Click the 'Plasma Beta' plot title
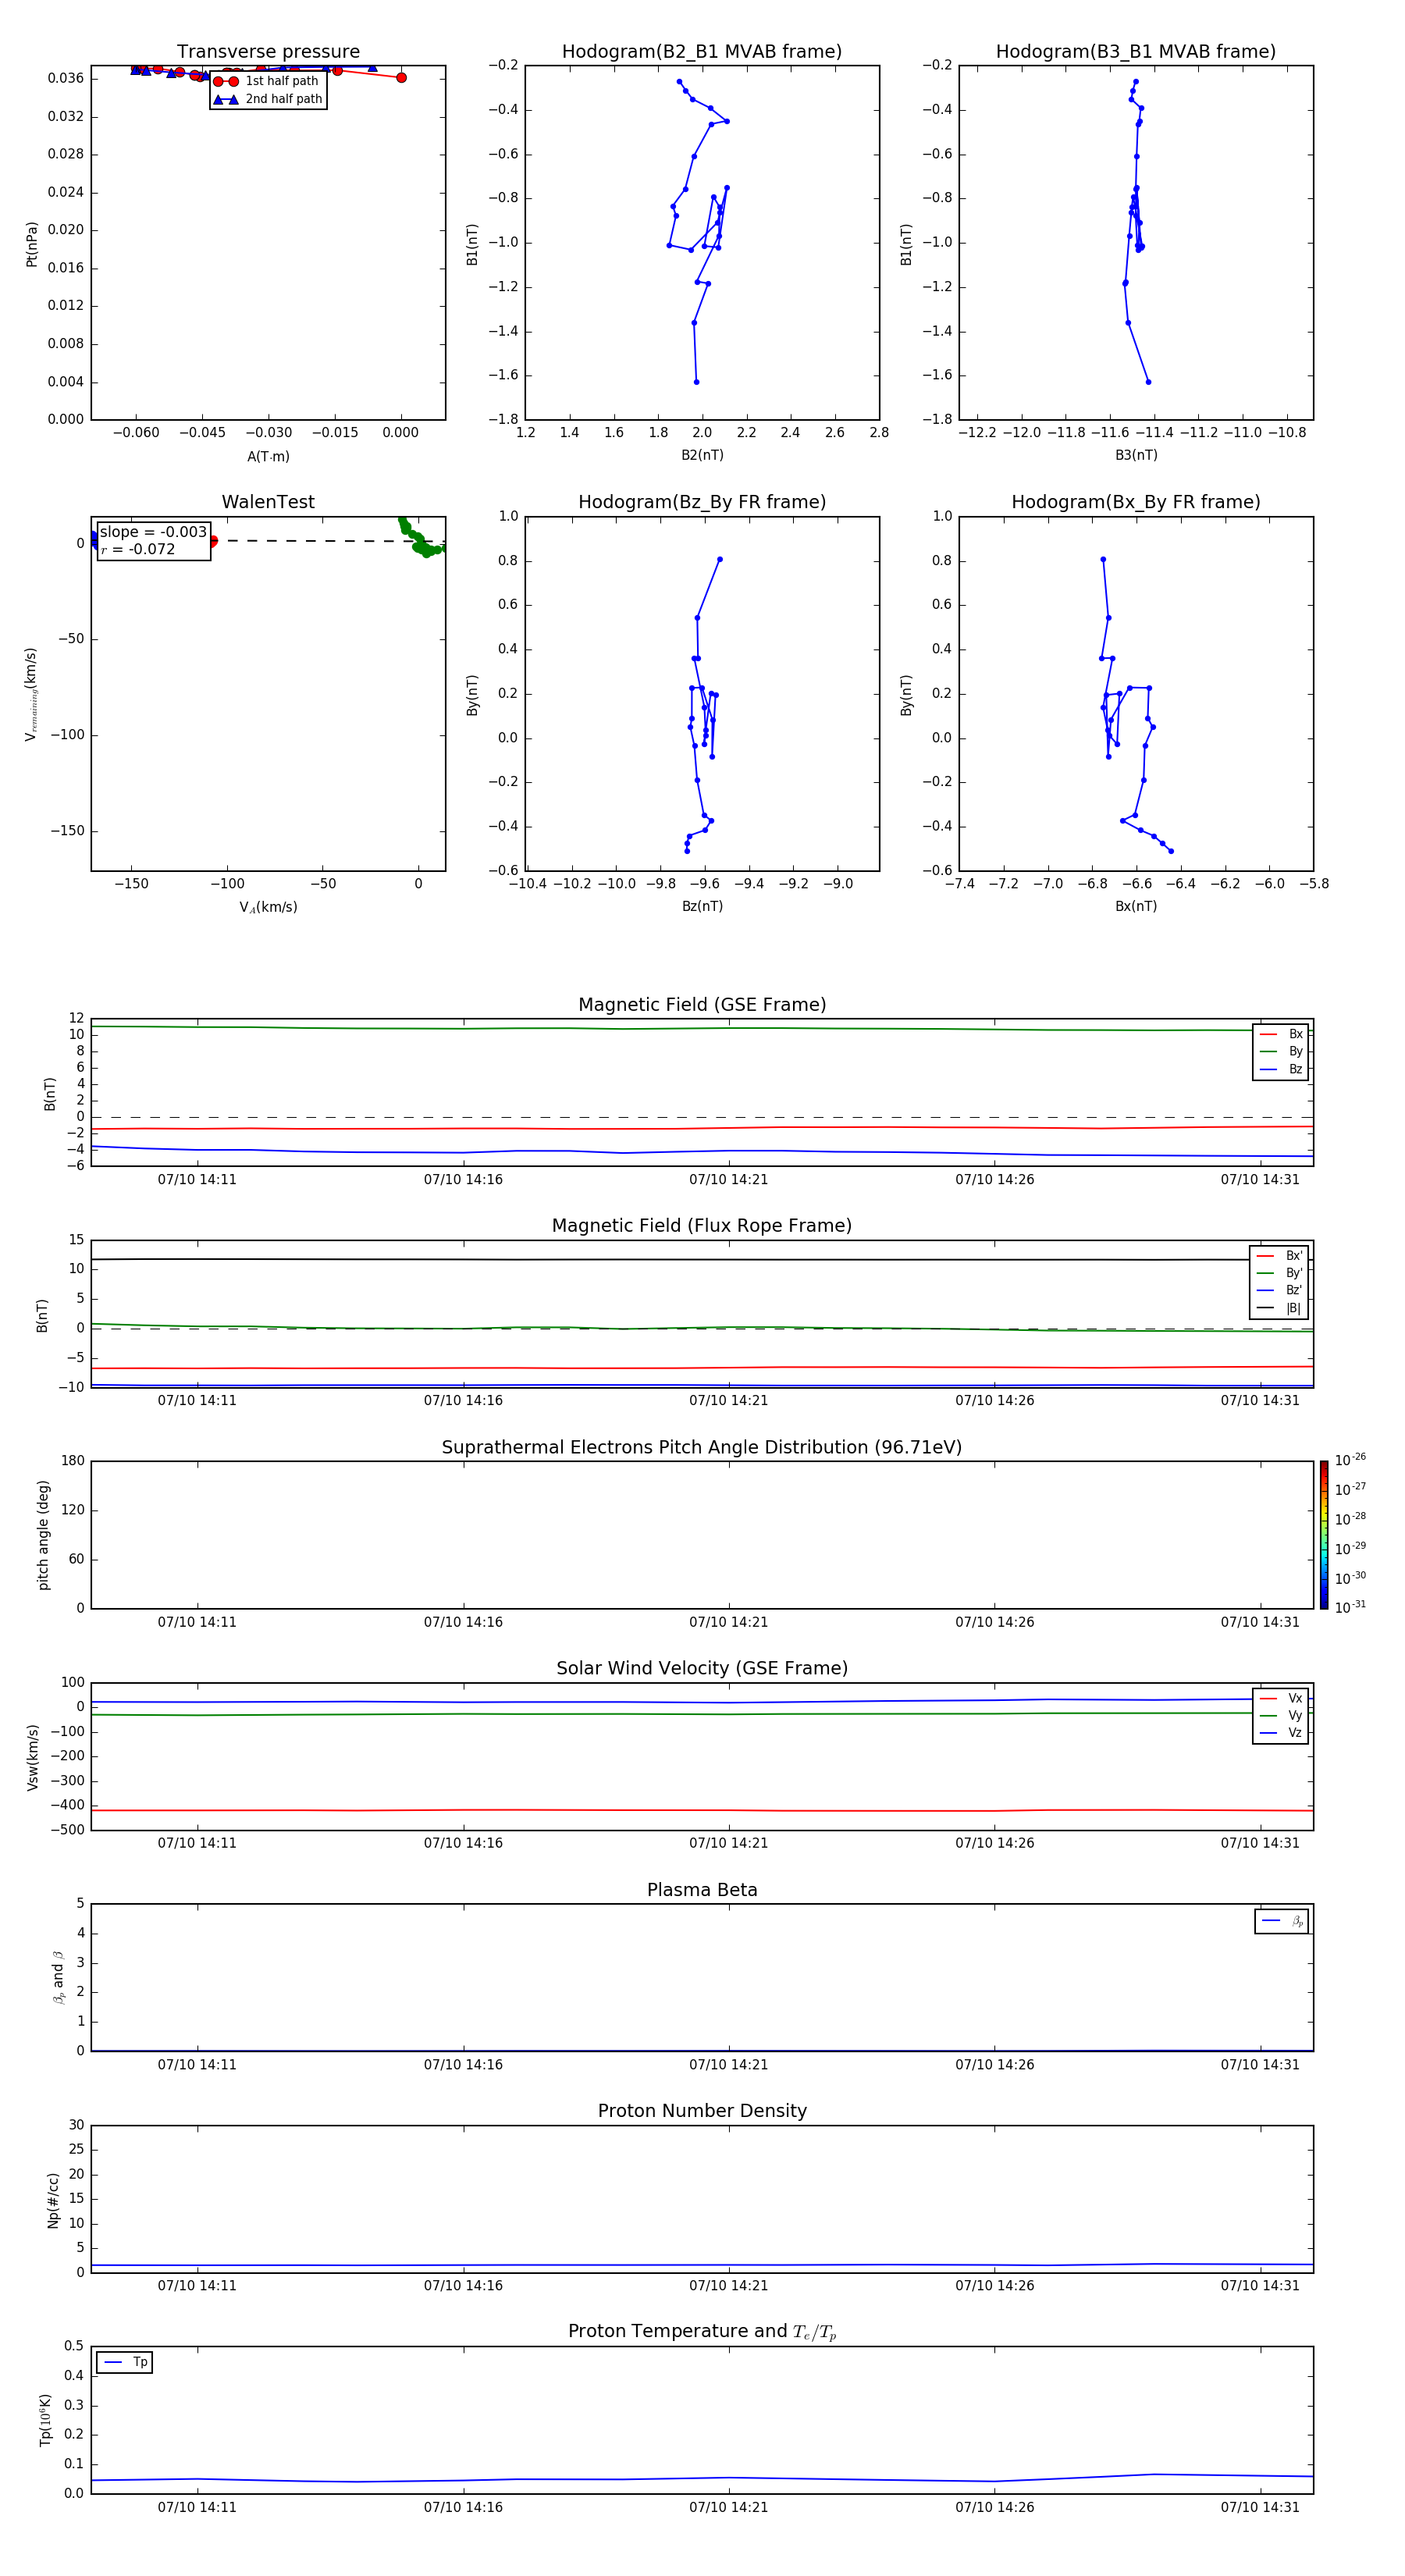Screen dimensions: 1405x2576 [x=702, y=1890]
